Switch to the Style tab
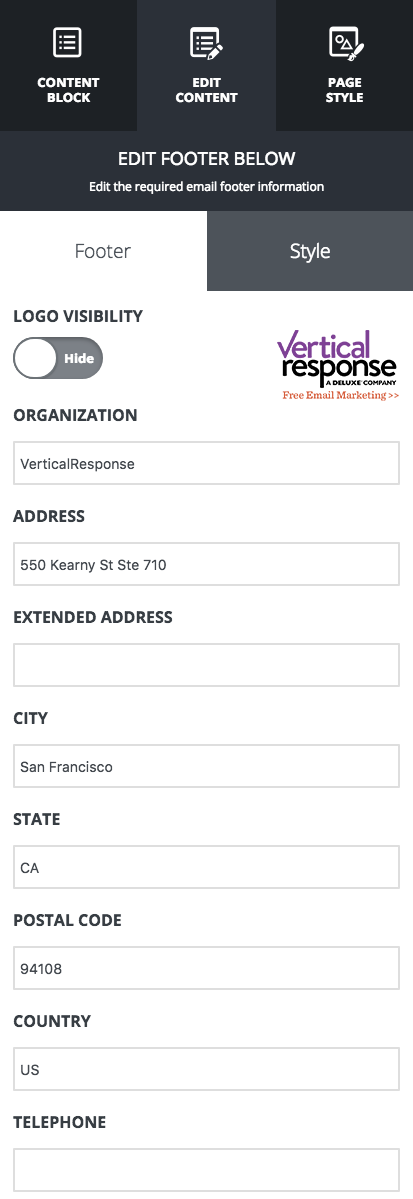413x1199 pixels. click(310, 251)
